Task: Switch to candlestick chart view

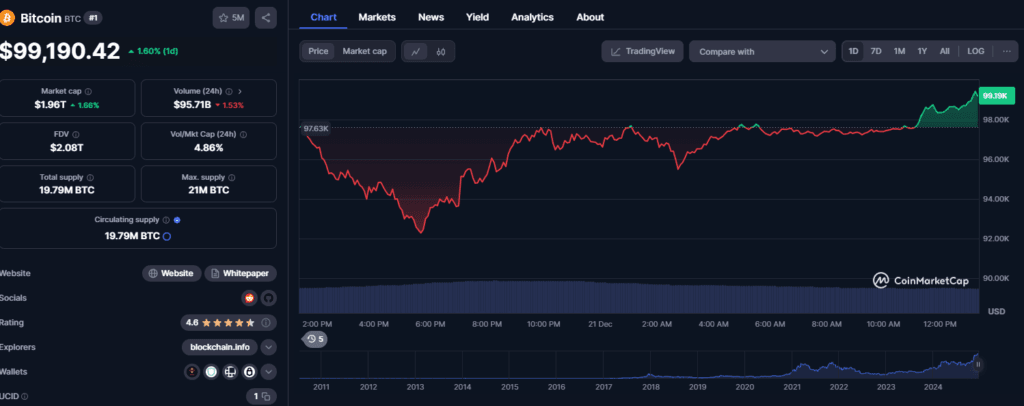Action: click(x=441, y=52)
